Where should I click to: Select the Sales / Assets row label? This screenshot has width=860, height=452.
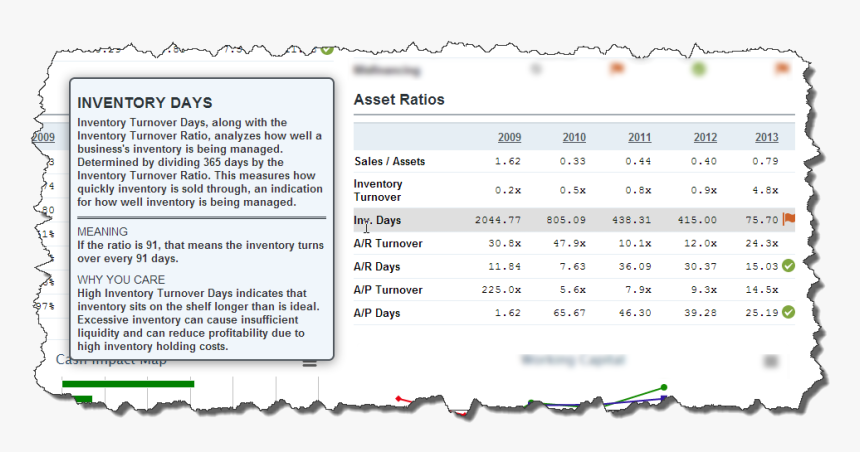tap(389, 161)
